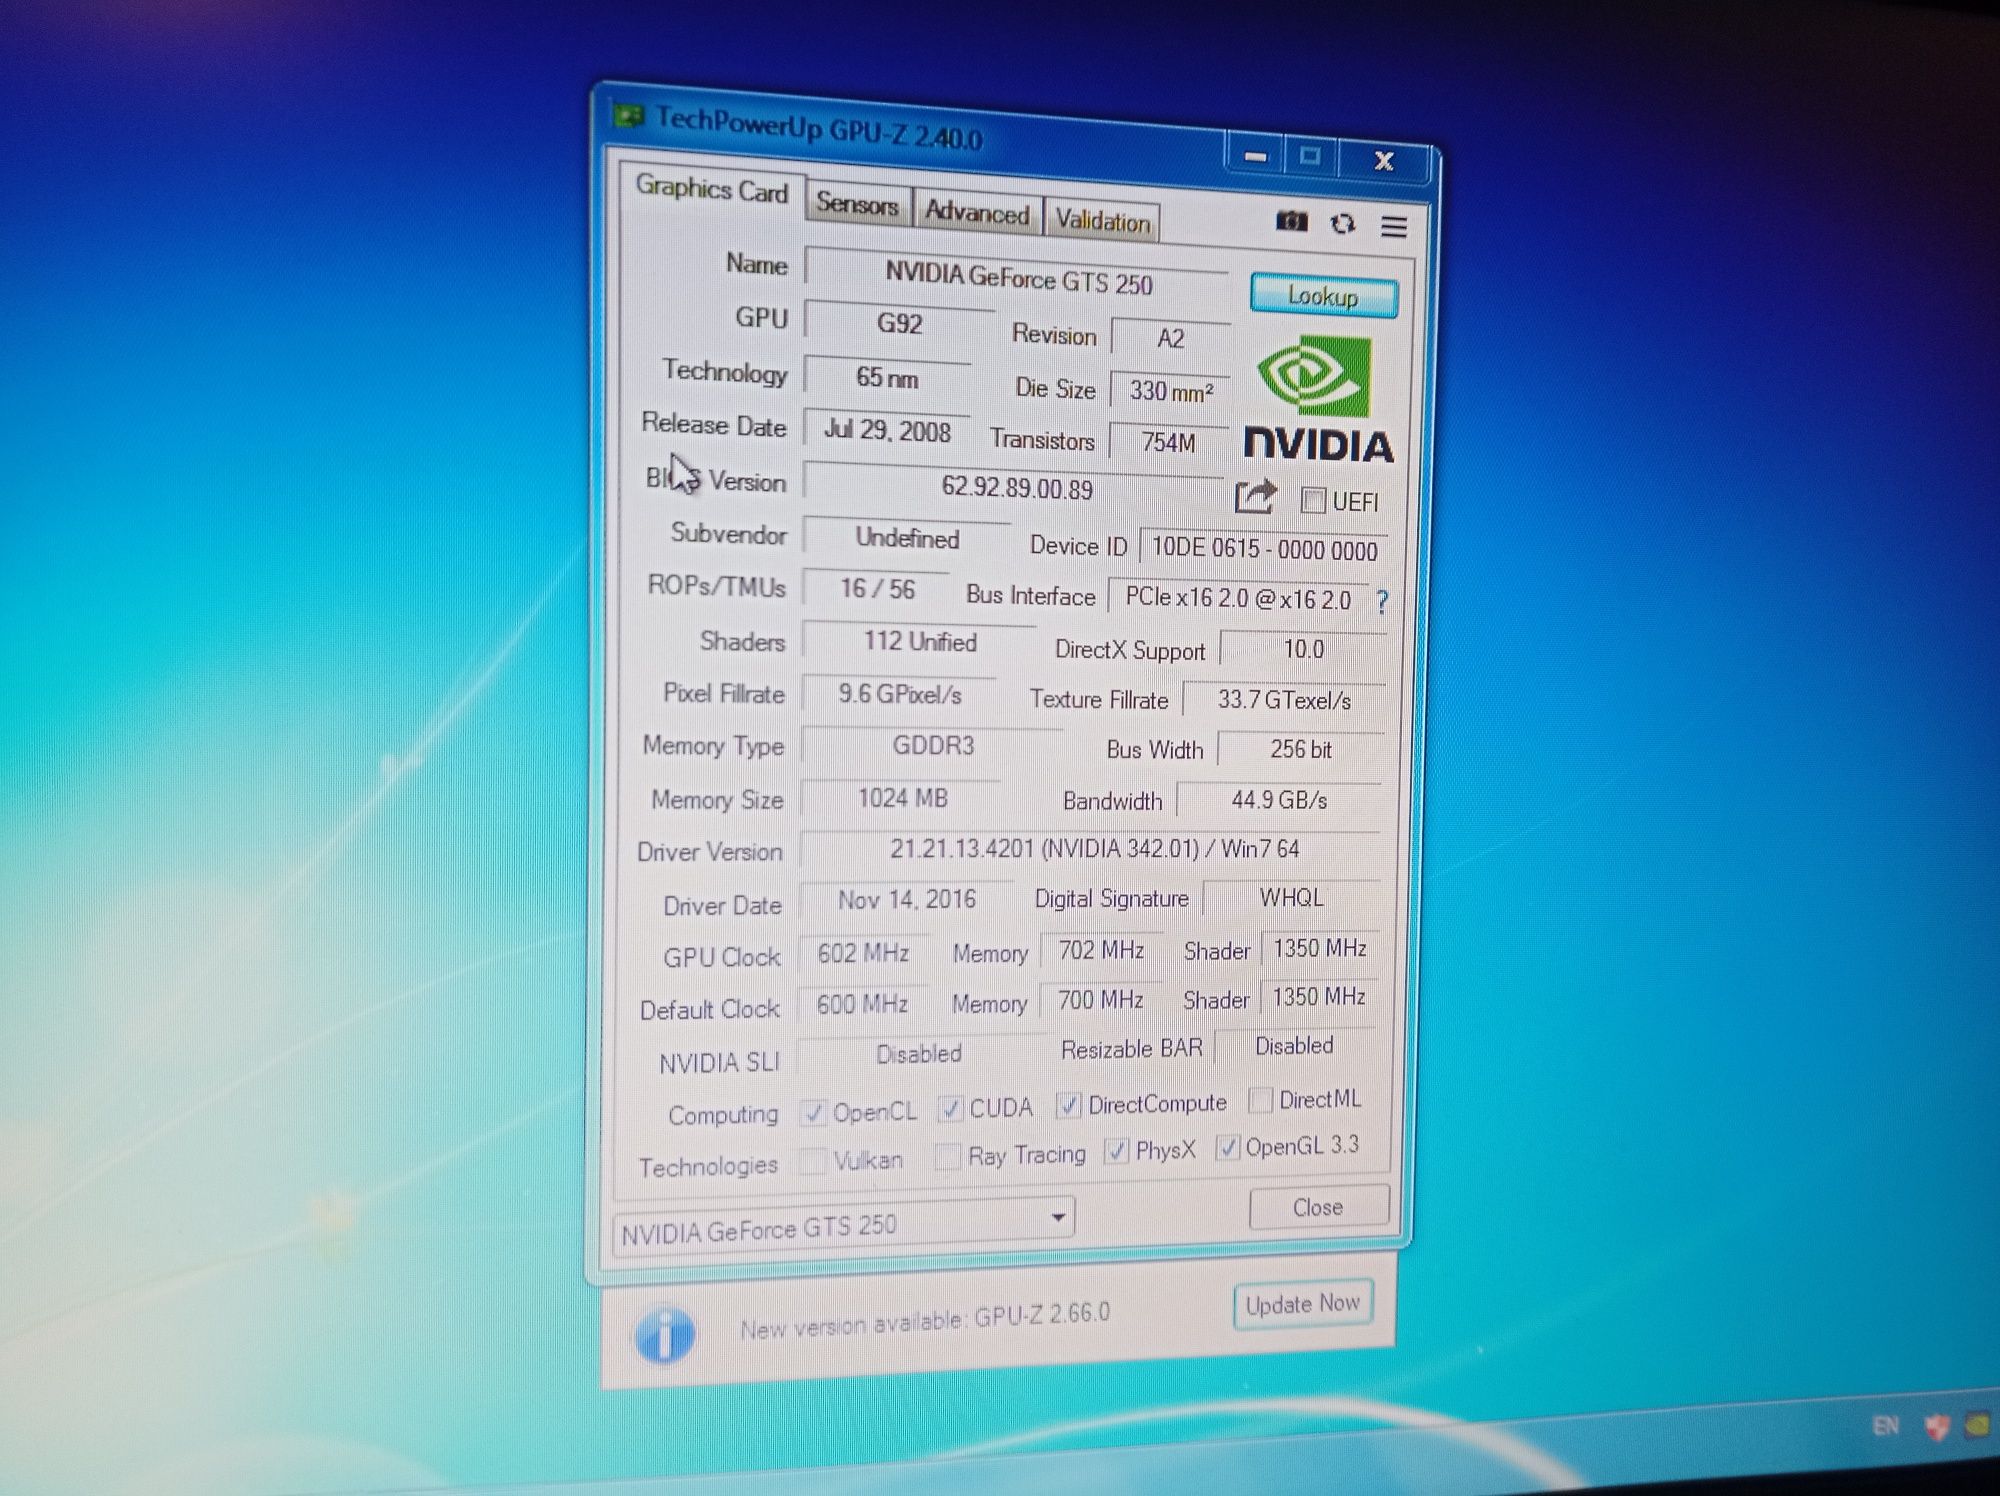Screen dimensions: 2000x1496
Task: Toggle the DirectCompute checkbox
Action: click(x=1069, y=1104)
